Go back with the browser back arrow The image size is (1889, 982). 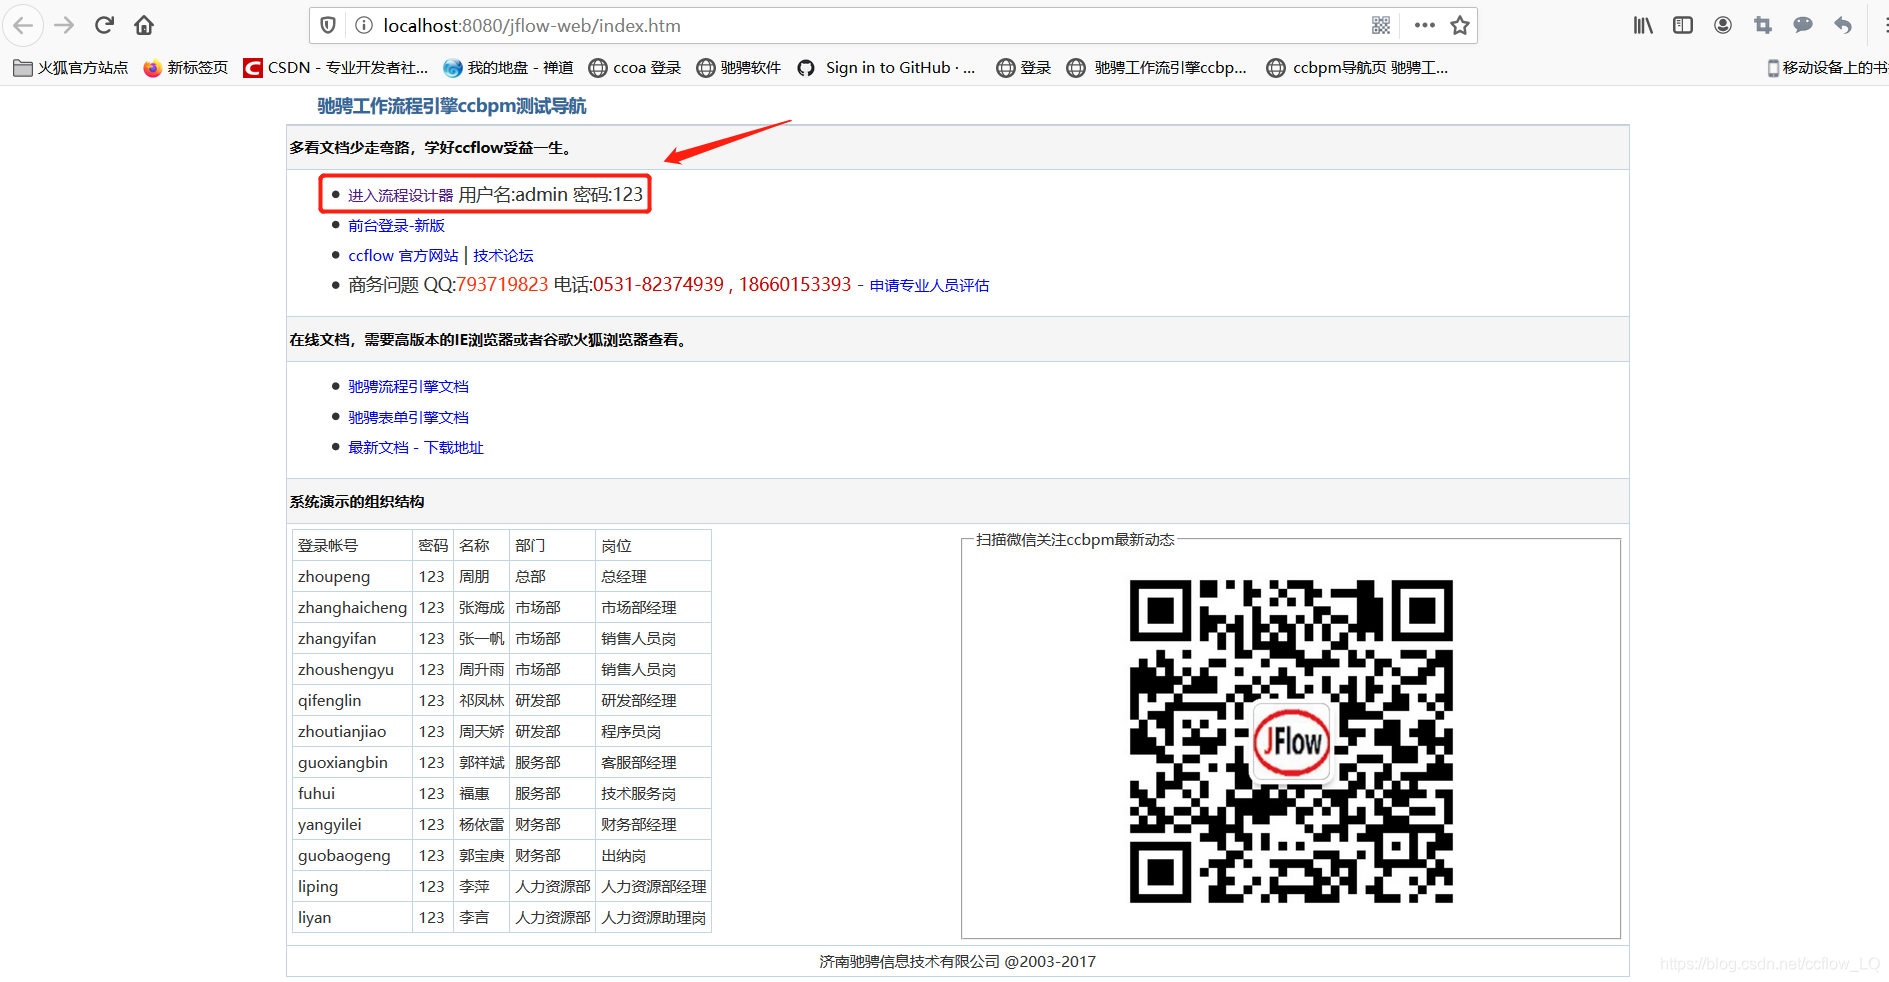pos(23,25)
